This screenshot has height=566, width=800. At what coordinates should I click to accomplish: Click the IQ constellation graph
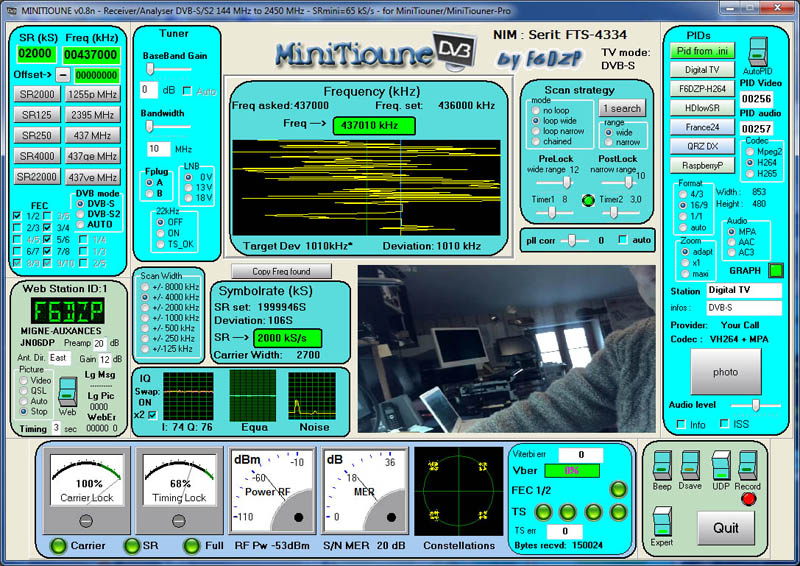188,396
